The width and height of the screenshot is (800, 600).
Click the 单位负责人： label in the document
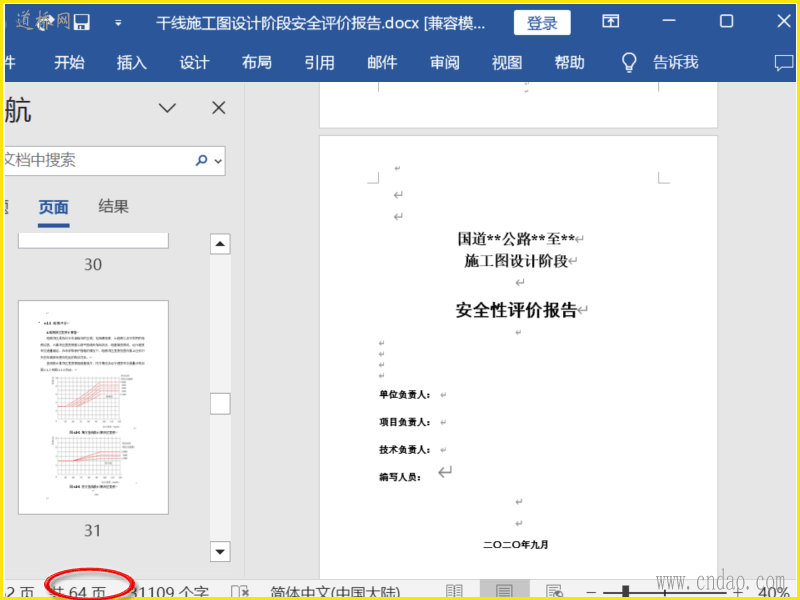click(x=405, y=395)
